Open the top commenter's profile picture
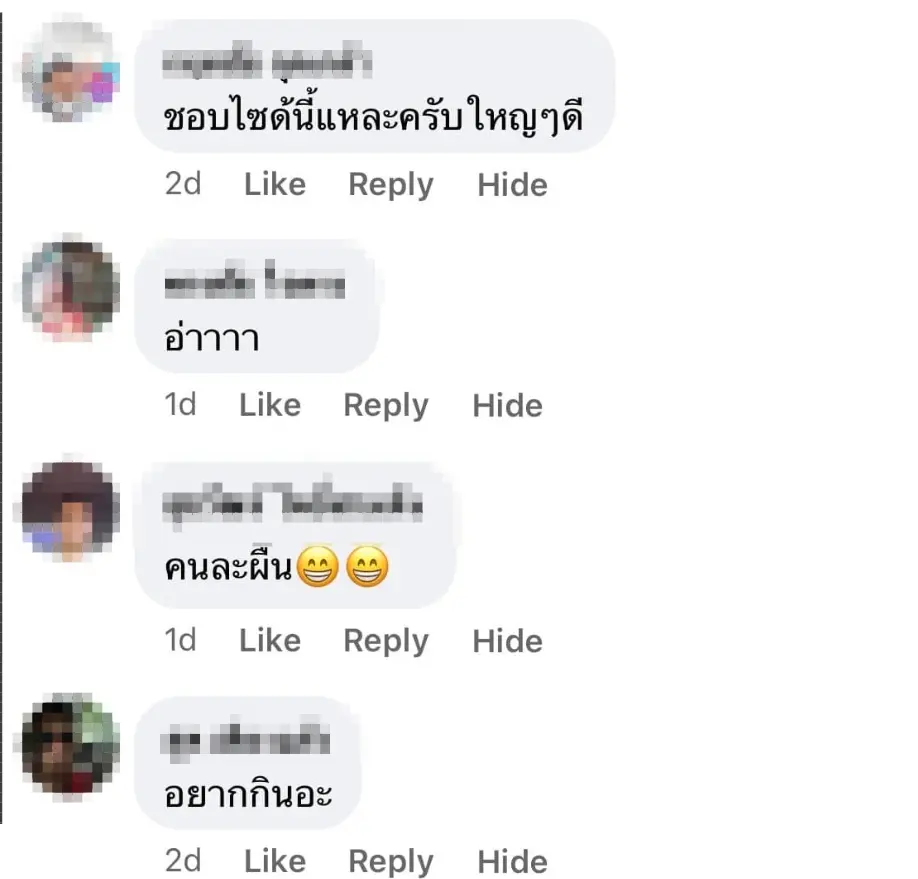 pyautogui.click(x=71, y=71)
